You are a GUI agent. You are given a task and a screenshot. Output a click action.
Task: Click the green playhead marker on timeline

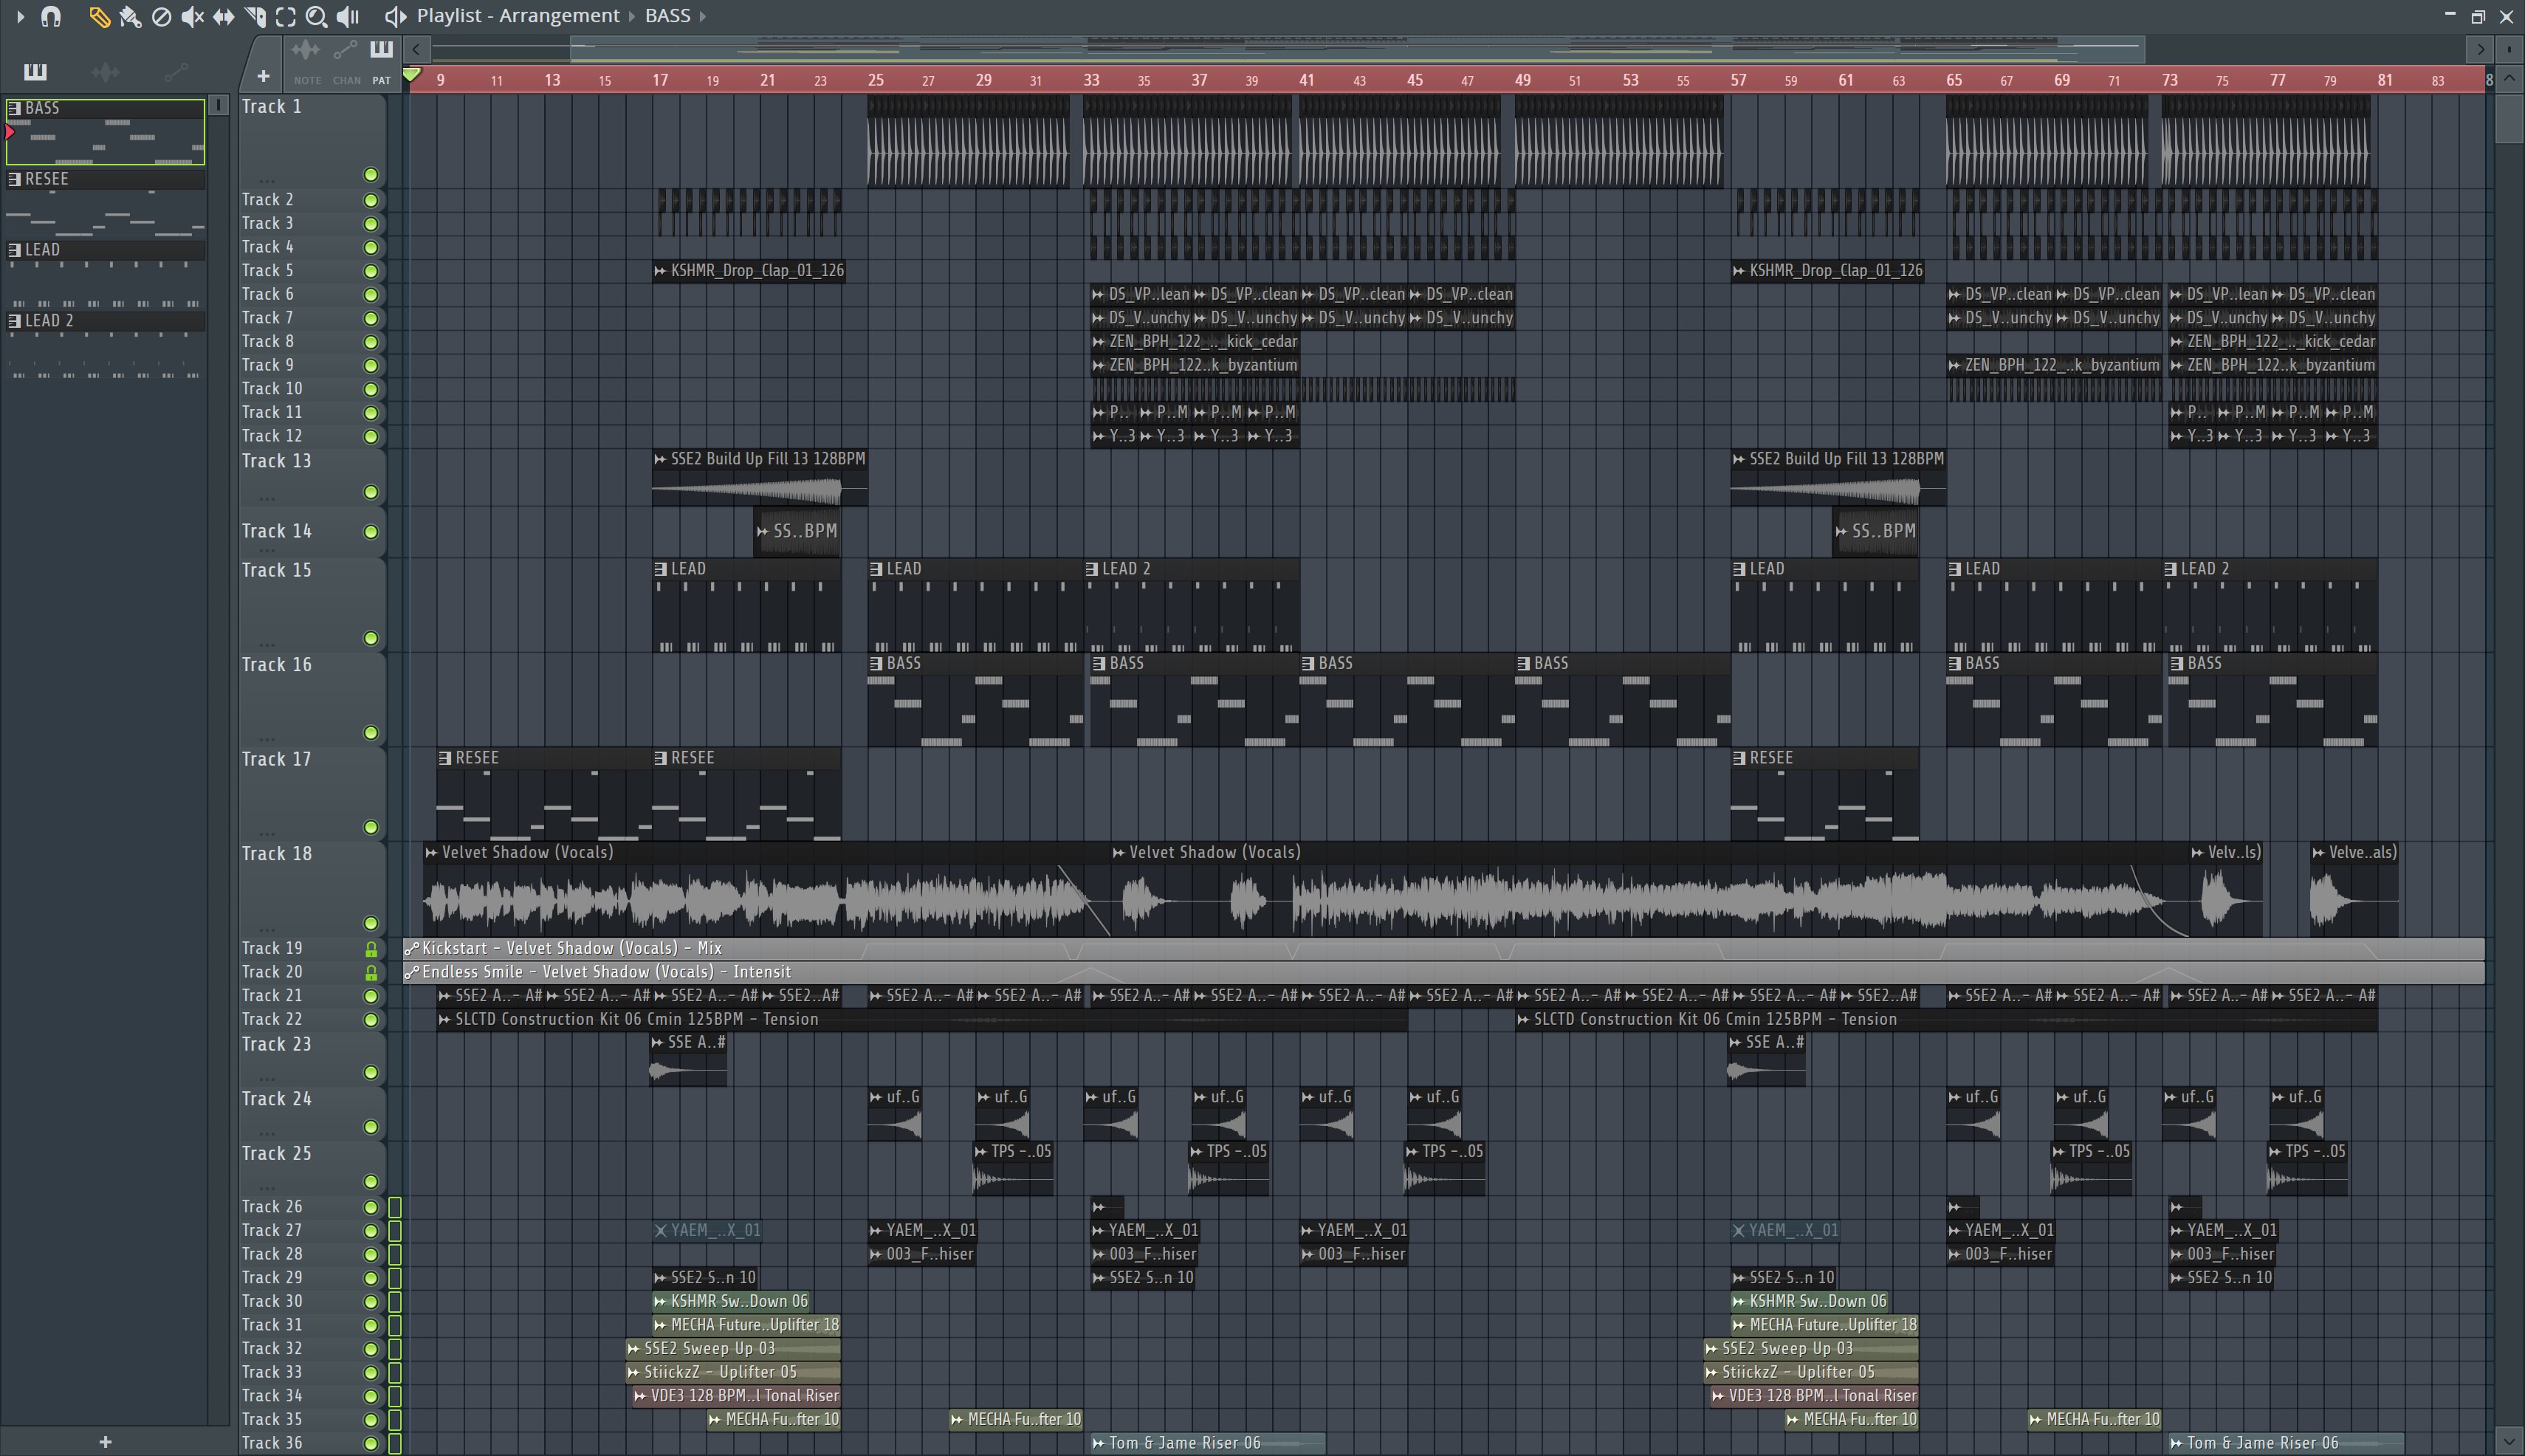(411, 75)
